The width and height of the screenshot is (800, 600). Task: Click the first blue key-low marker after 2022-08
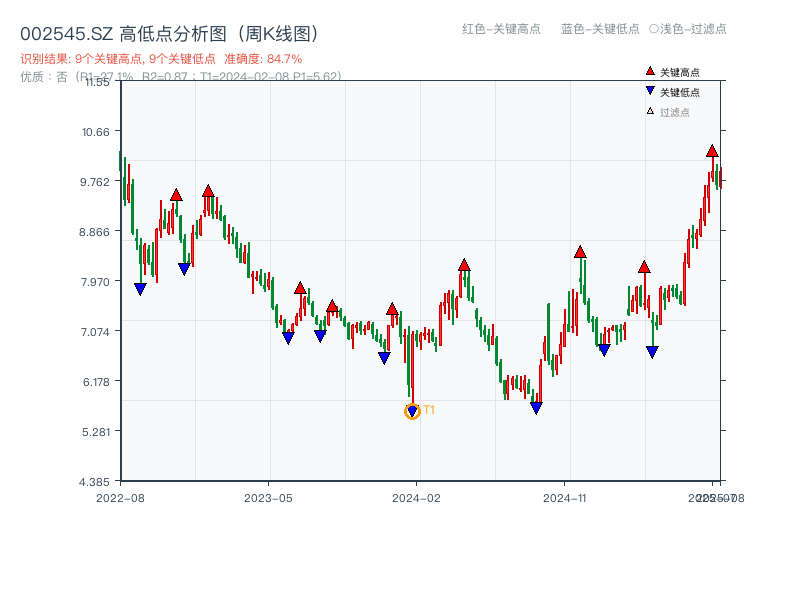click(140, 289)
